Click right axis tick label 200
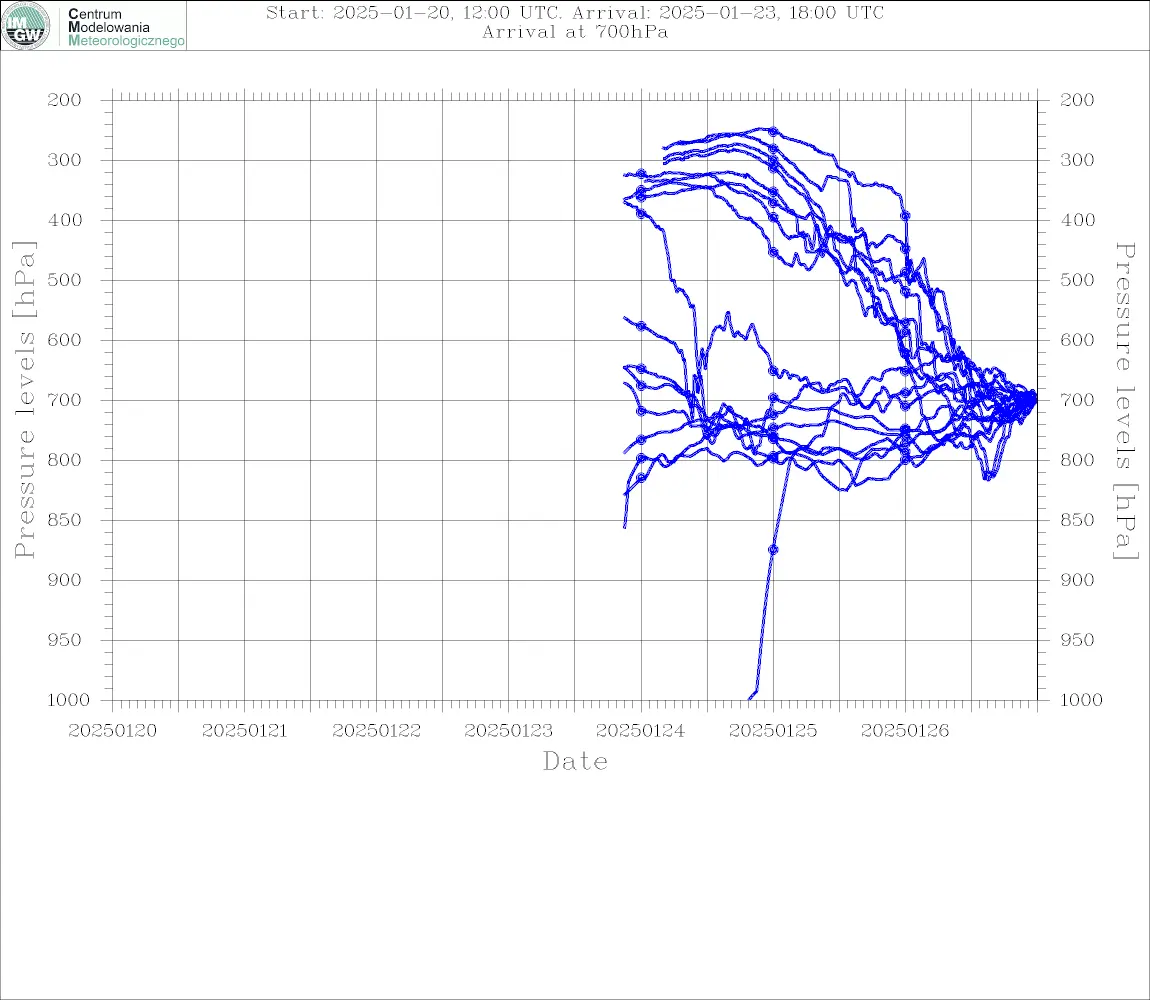This screenshot has width=1150, height=1000. point(1077,100)
